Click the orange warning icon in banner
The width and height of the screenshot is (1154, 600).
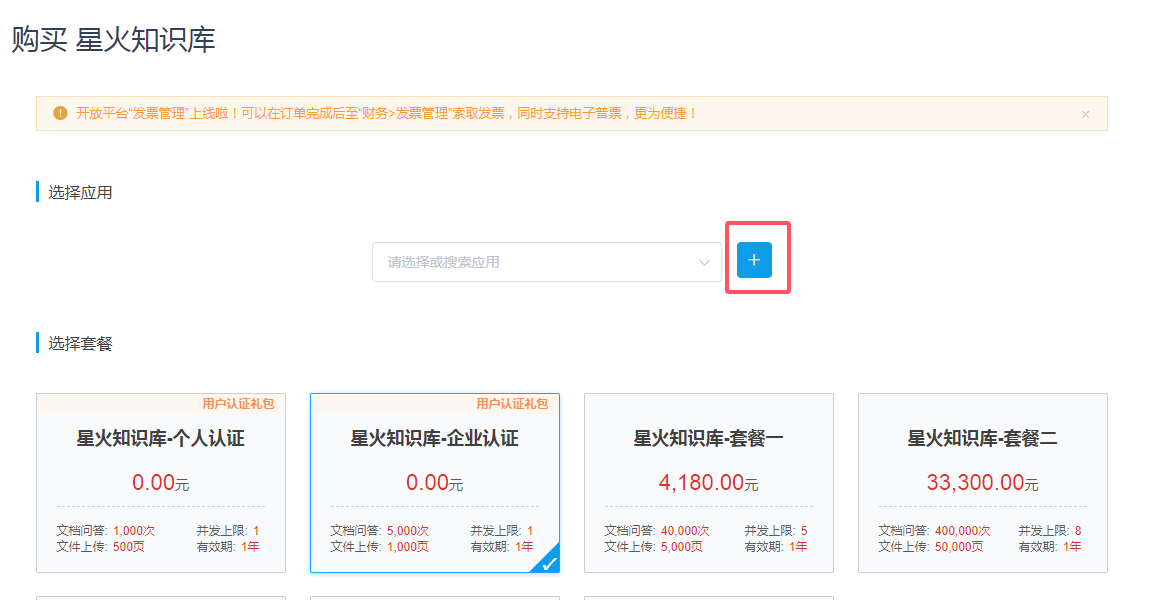pos(60,113)
